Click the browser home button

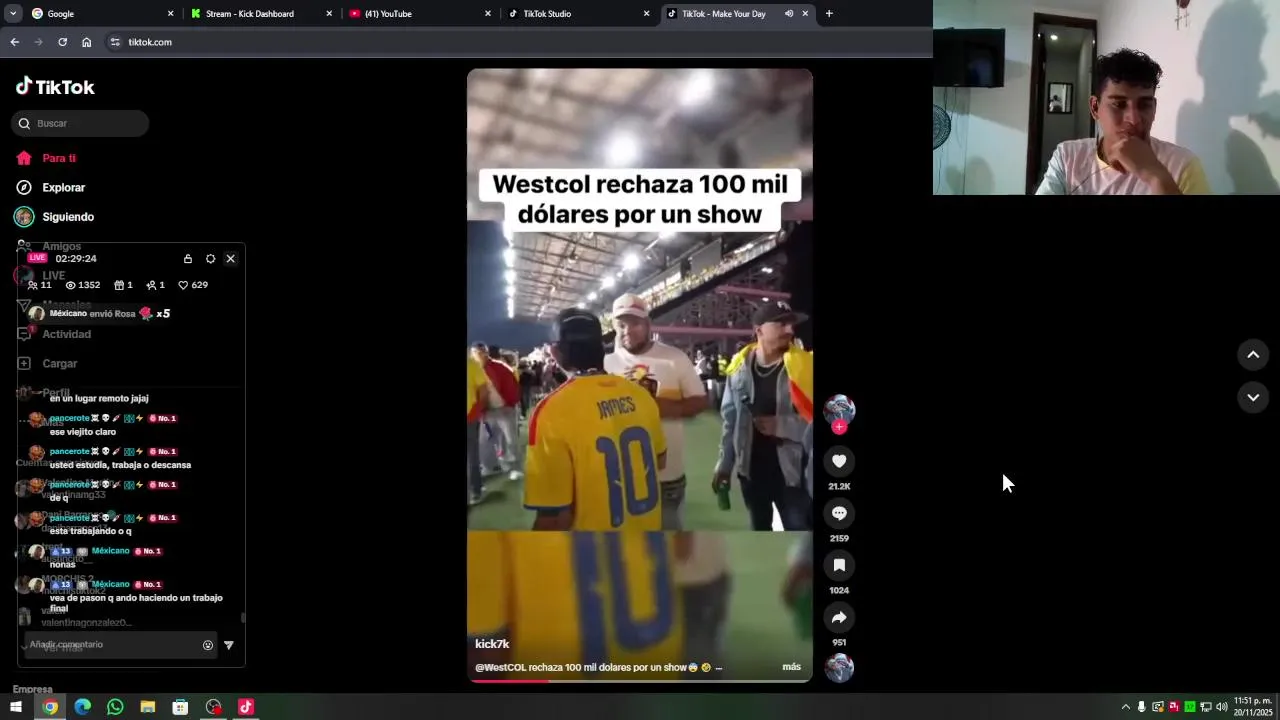(x=87, y=42)
